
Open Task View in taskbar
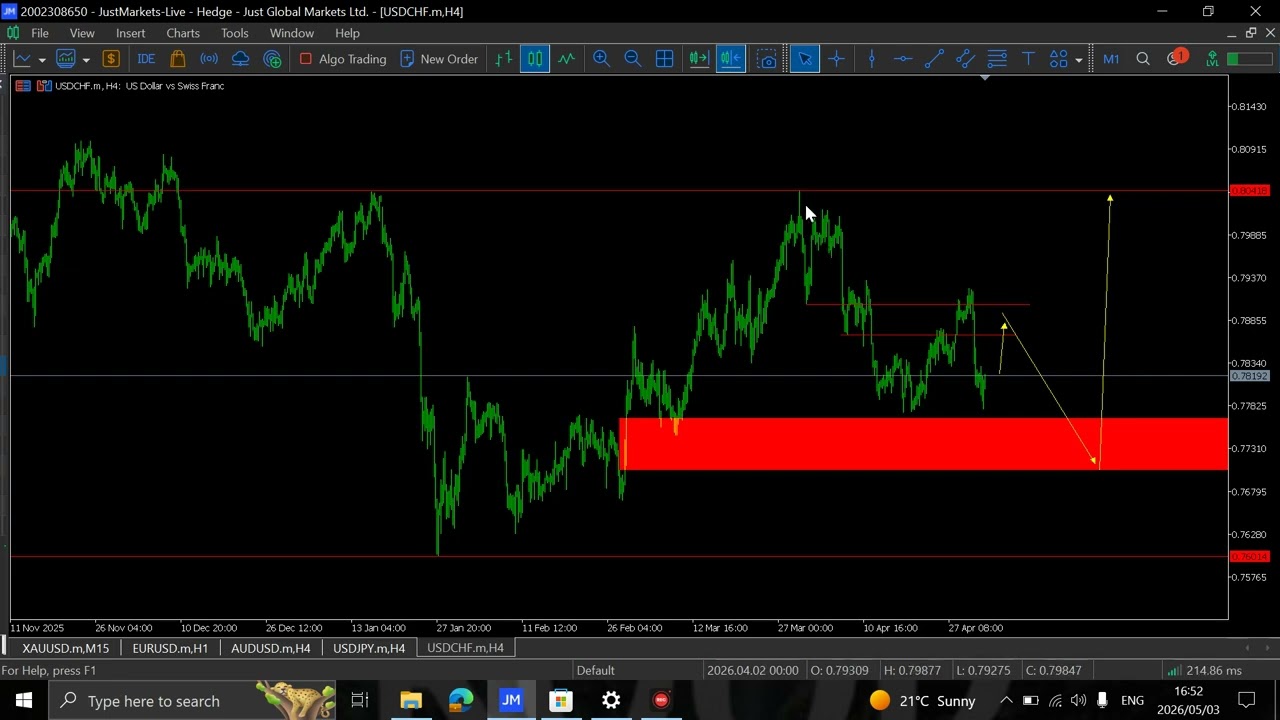(x=360, y=701)
